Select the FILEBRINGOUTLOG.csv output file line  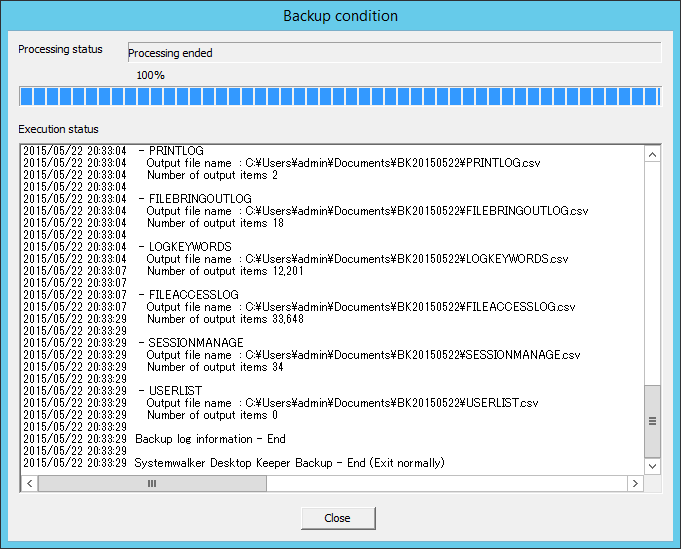coord(367,211)
